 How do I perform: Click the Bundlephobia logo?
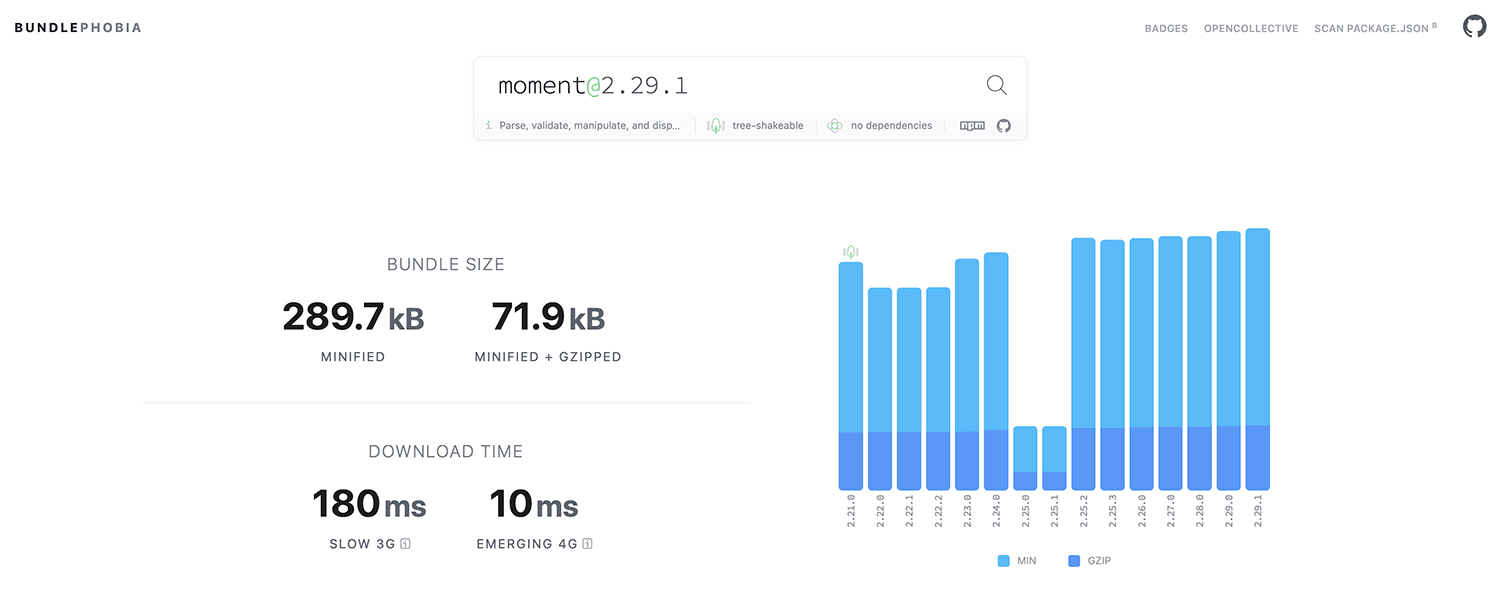[76, 27]
